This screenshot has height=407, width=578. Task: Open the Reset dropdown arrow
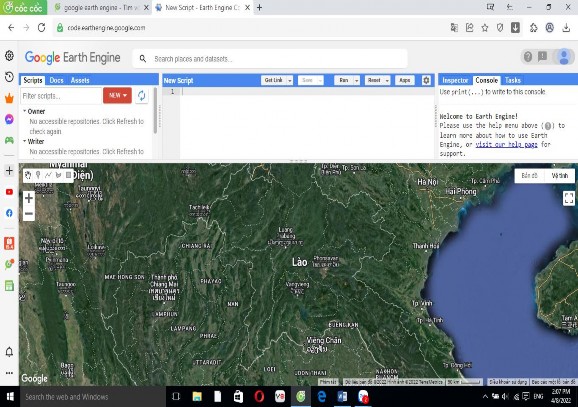tap(387, 80)
